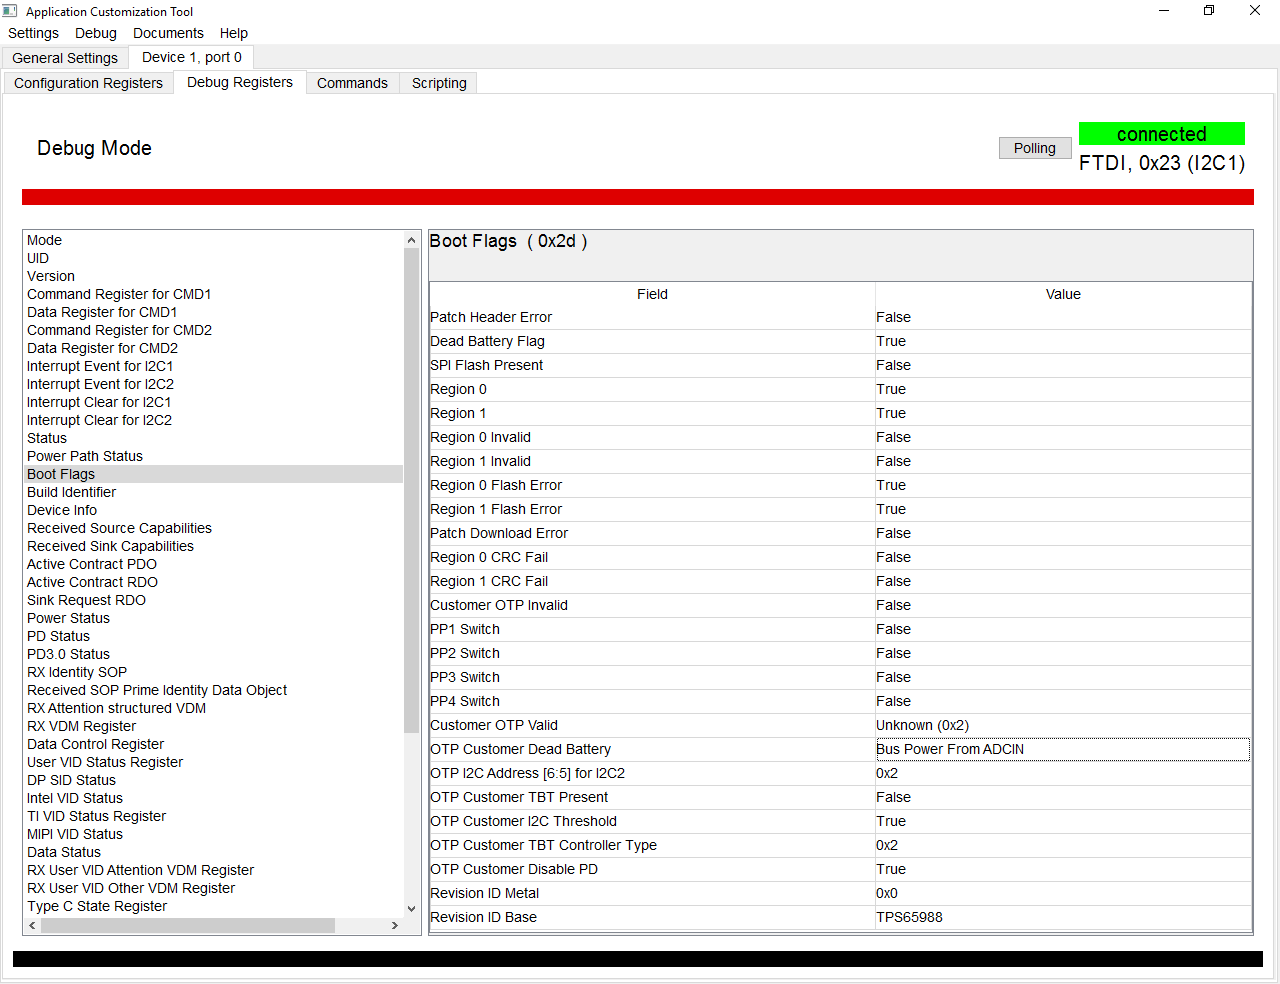The width and height of the screenshot is (1280, 984).
Task: Switch to the Commands tab
Action: [352, 83]
